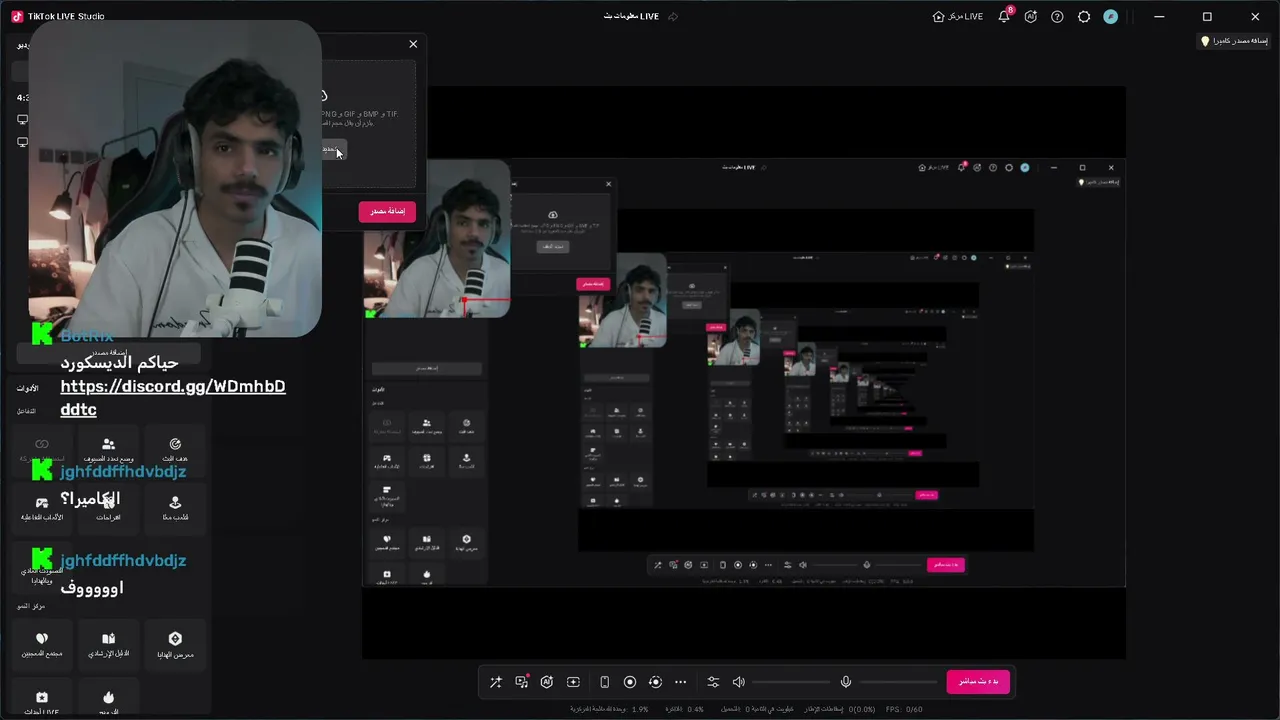Image resolution: width=1280 pixels, height=720 pixels.
Task: Open the AI tool in the bottom toolbar
Action: pyautogui.click(x=547, y=682)
